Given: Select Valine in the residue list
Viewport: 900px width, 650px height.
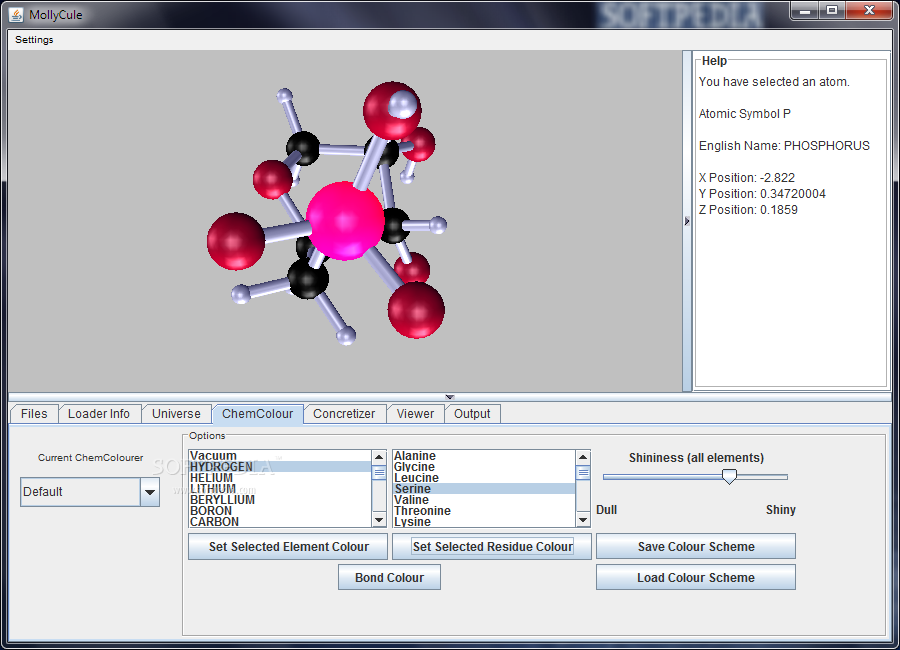Looking at the screenshot, I should pyautogui.click(x=483, y=500).
